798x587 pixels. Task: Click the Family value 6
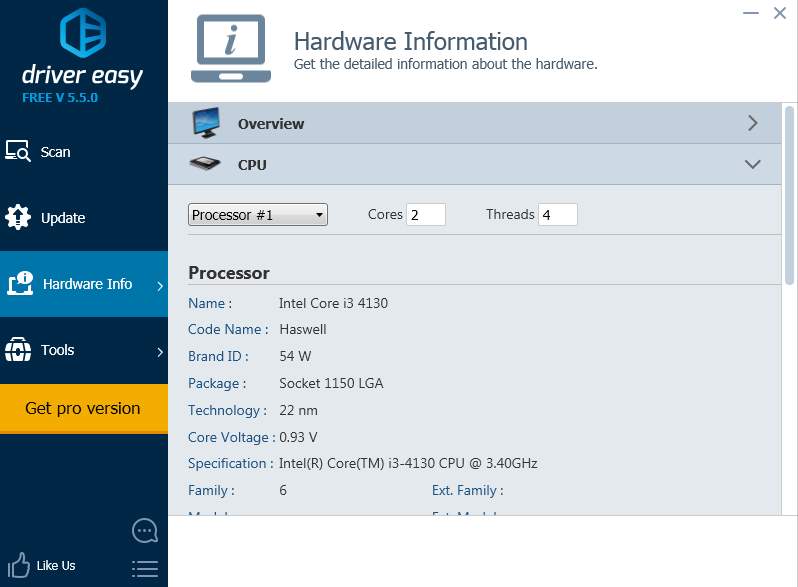click(283, 490)
